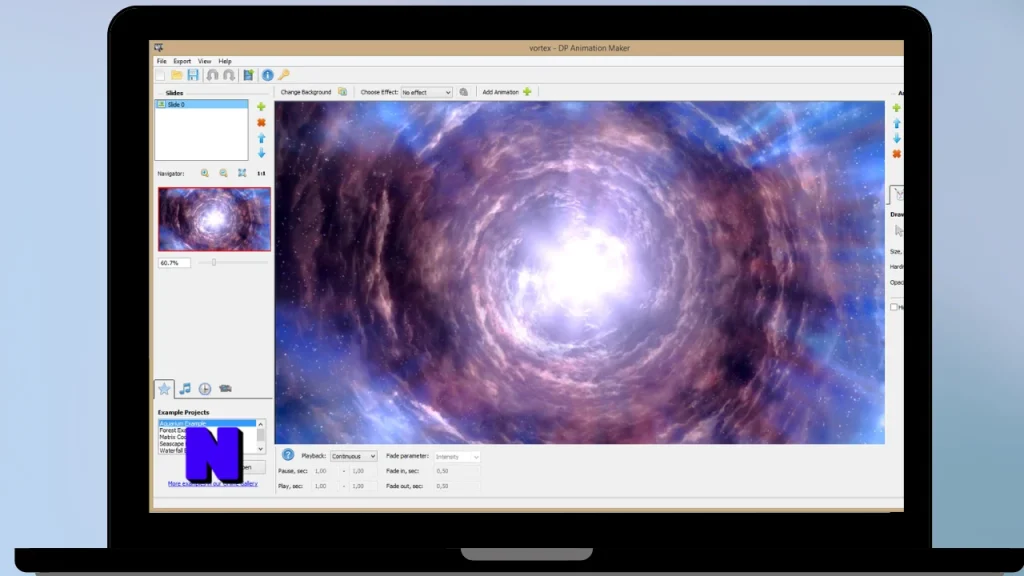The width and height of the screenshot is (1024, 576).
Task: Add a new slide with the green plus
Action: [261, 106]
